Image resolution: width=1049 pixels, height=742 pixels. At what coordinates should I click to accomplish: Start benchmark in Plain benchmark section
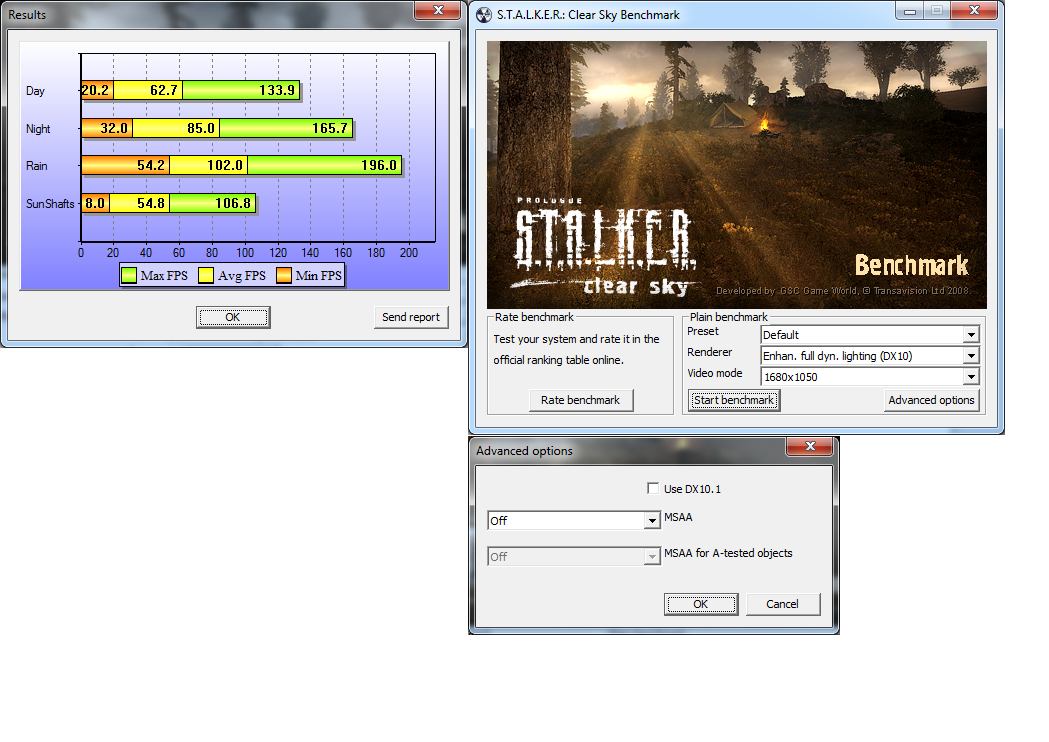[734, 400]
